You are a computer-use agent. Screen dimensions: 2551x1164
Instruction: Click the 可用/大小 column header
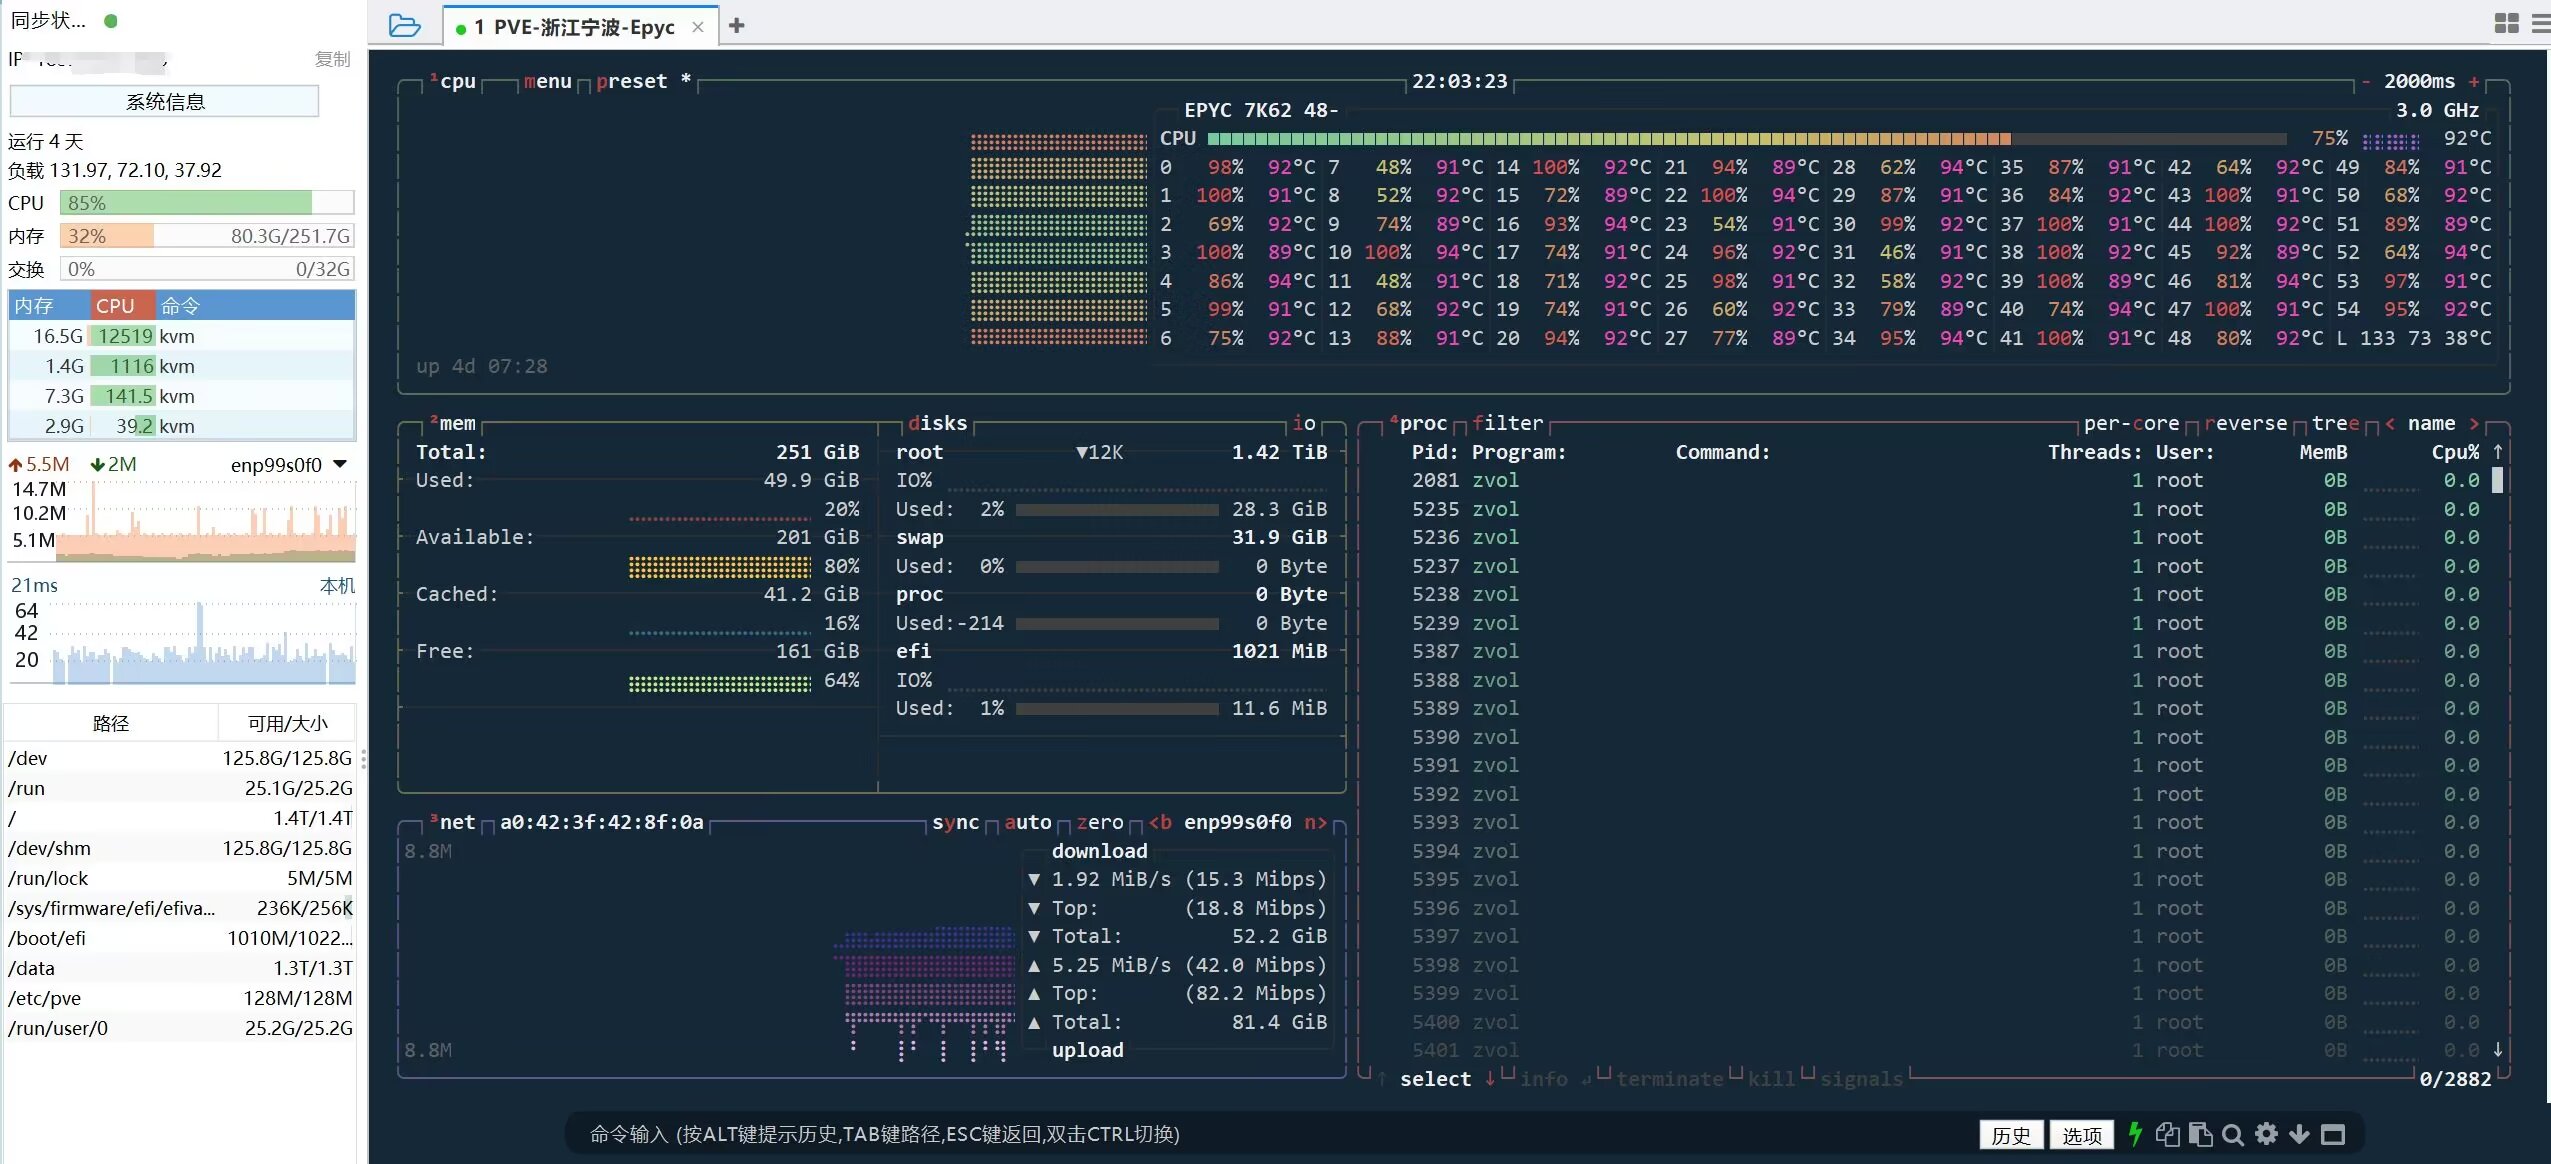287,723
